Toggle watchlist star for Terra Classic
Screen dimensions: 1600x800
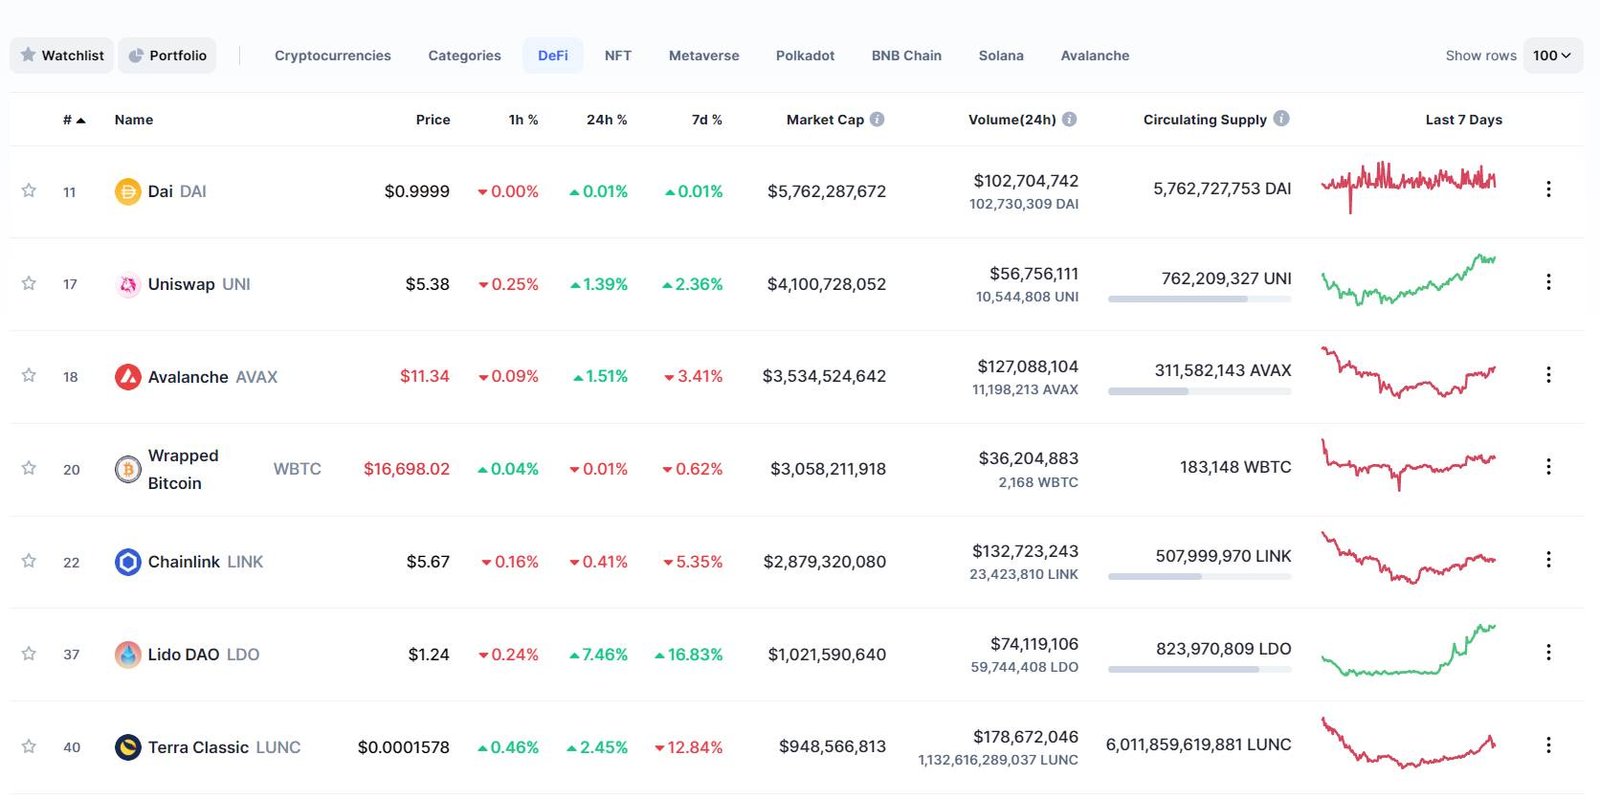click(29, 746)
